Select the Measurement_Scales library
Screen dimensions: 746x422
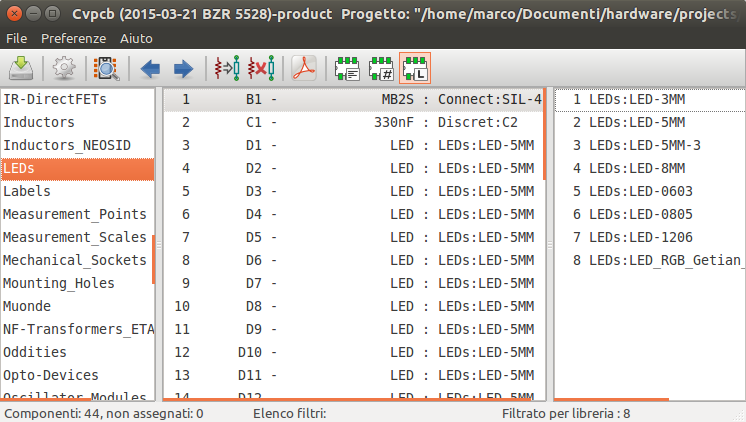point(78,237)
